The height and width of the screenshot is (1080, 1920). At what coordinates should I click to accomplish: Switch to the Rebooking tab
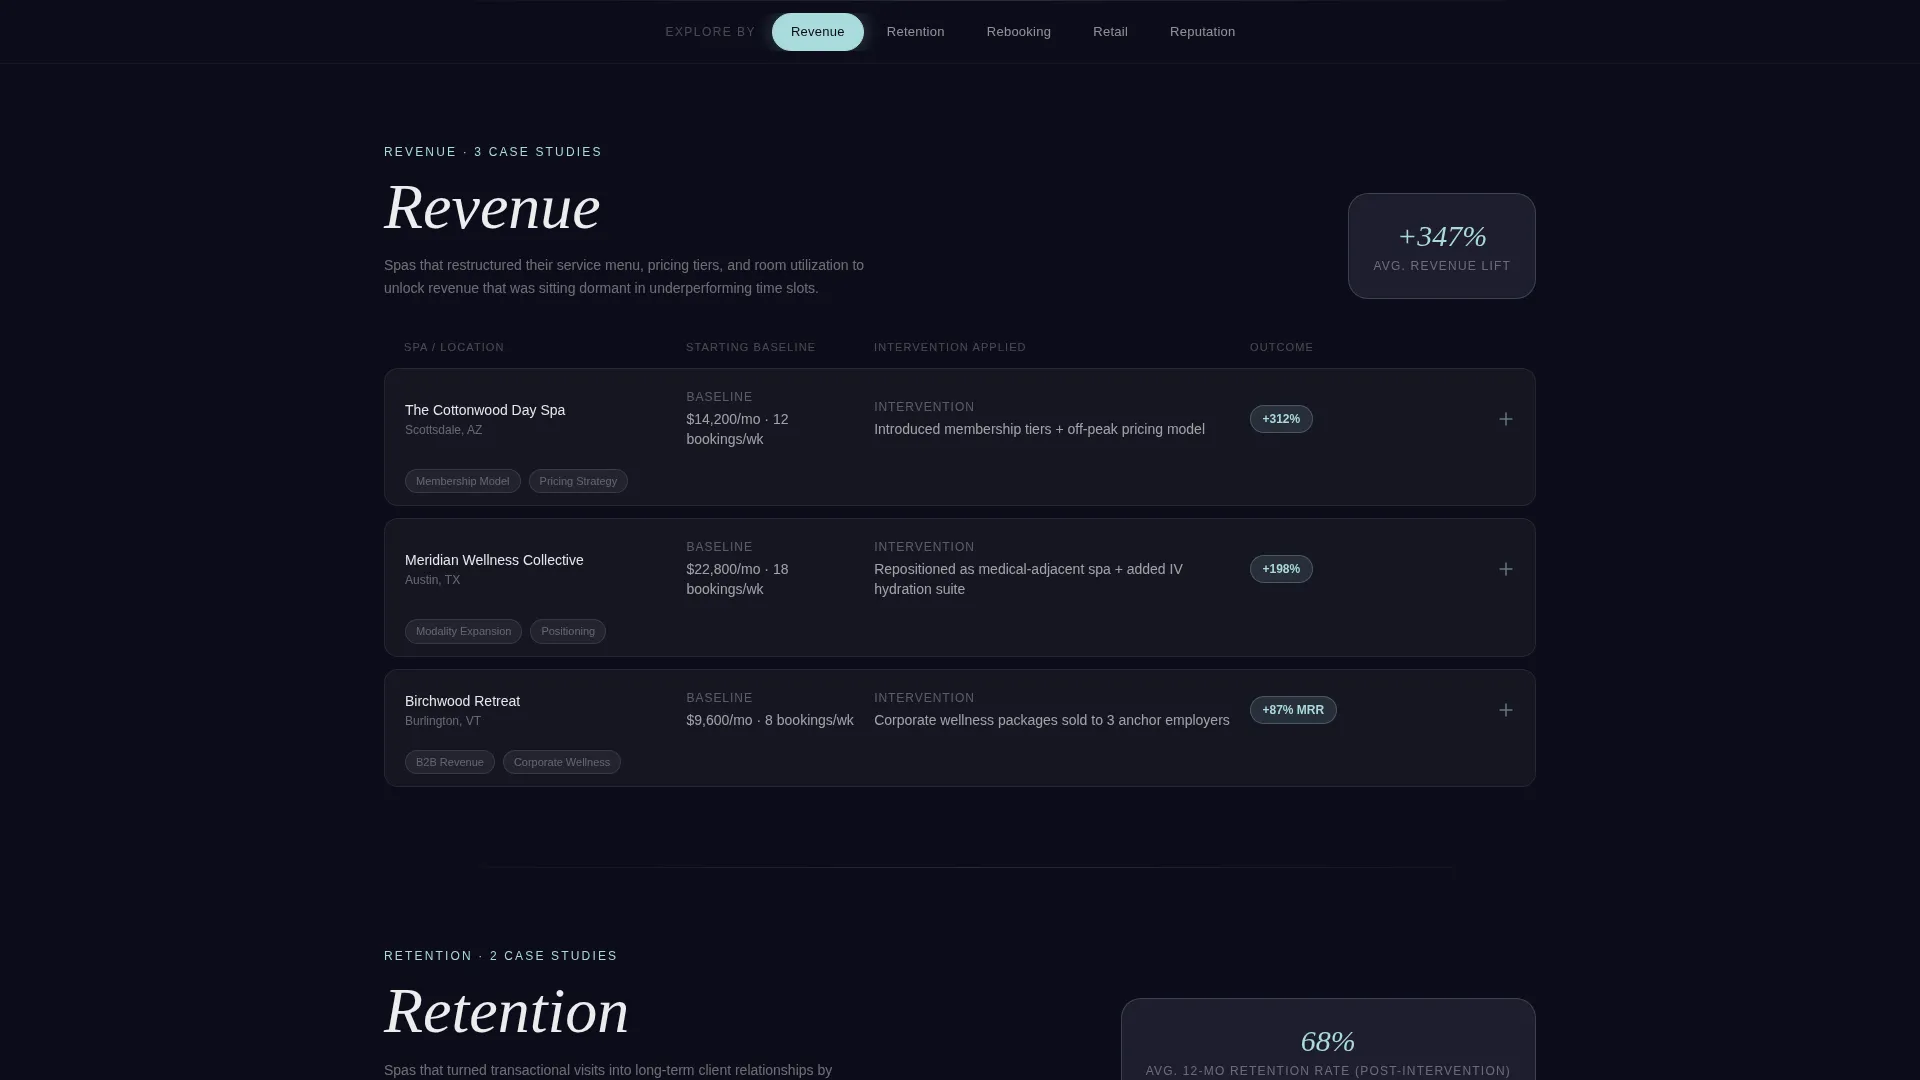pyautogui.click(x=1018, y=32)
